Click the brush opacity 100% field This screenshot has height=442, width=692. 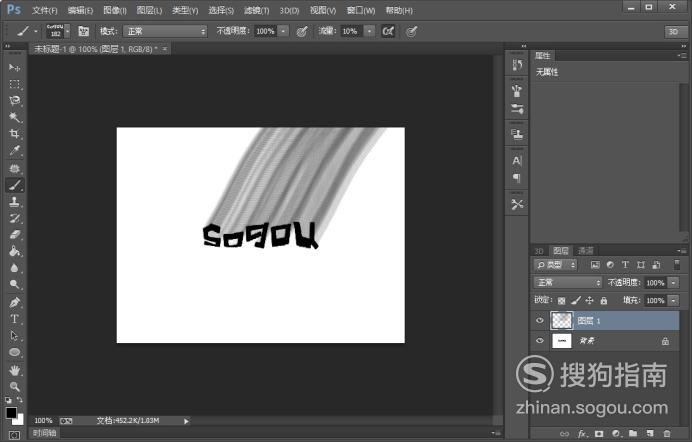(265, 31)
